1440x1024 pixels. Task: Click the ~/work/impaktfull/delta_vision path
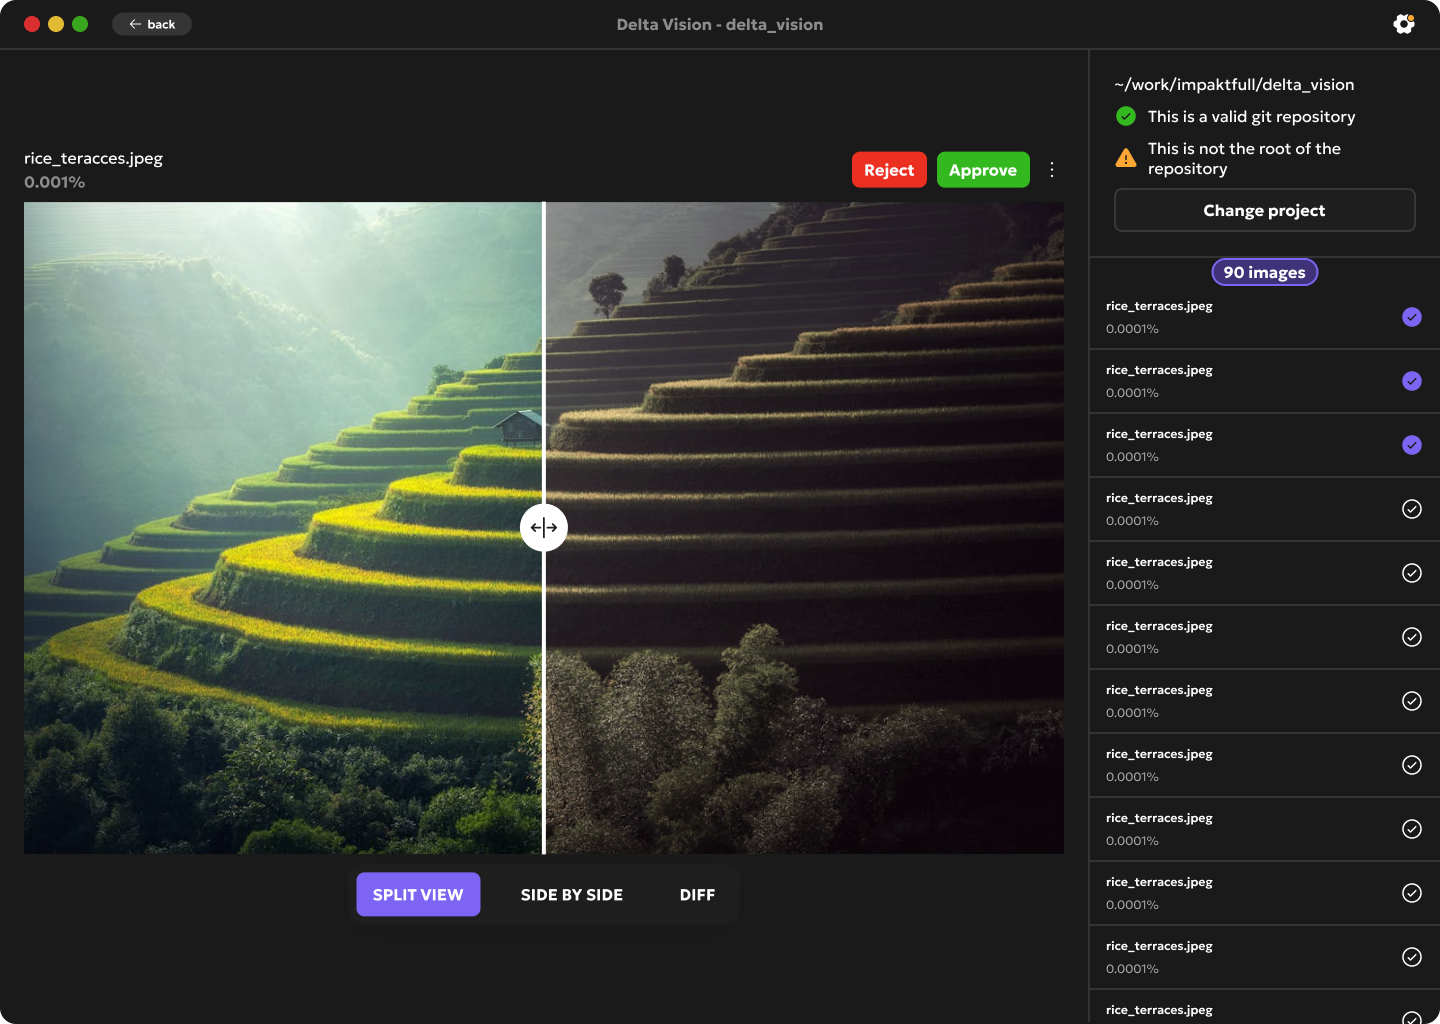pyautogui.click(x=1234, y=85)
